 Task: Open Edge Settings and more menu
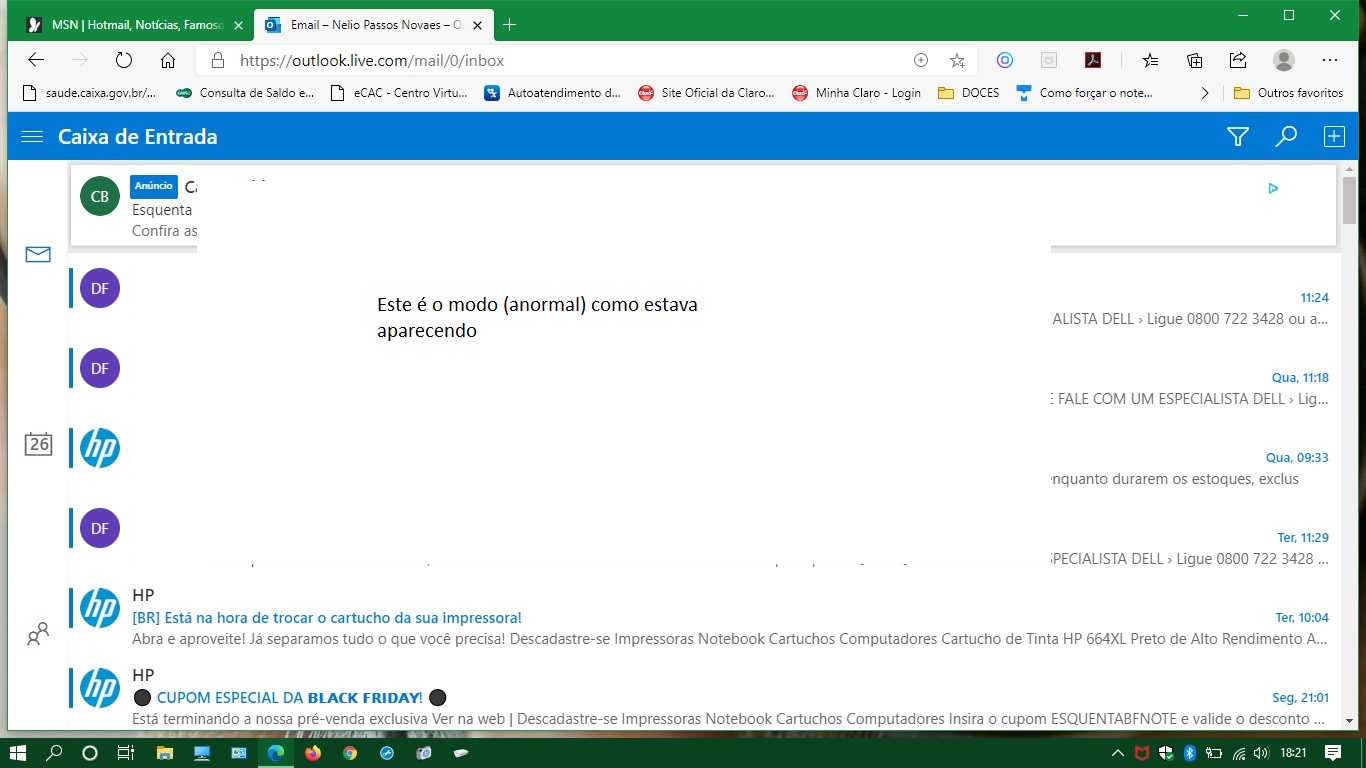coord(1330,60)
